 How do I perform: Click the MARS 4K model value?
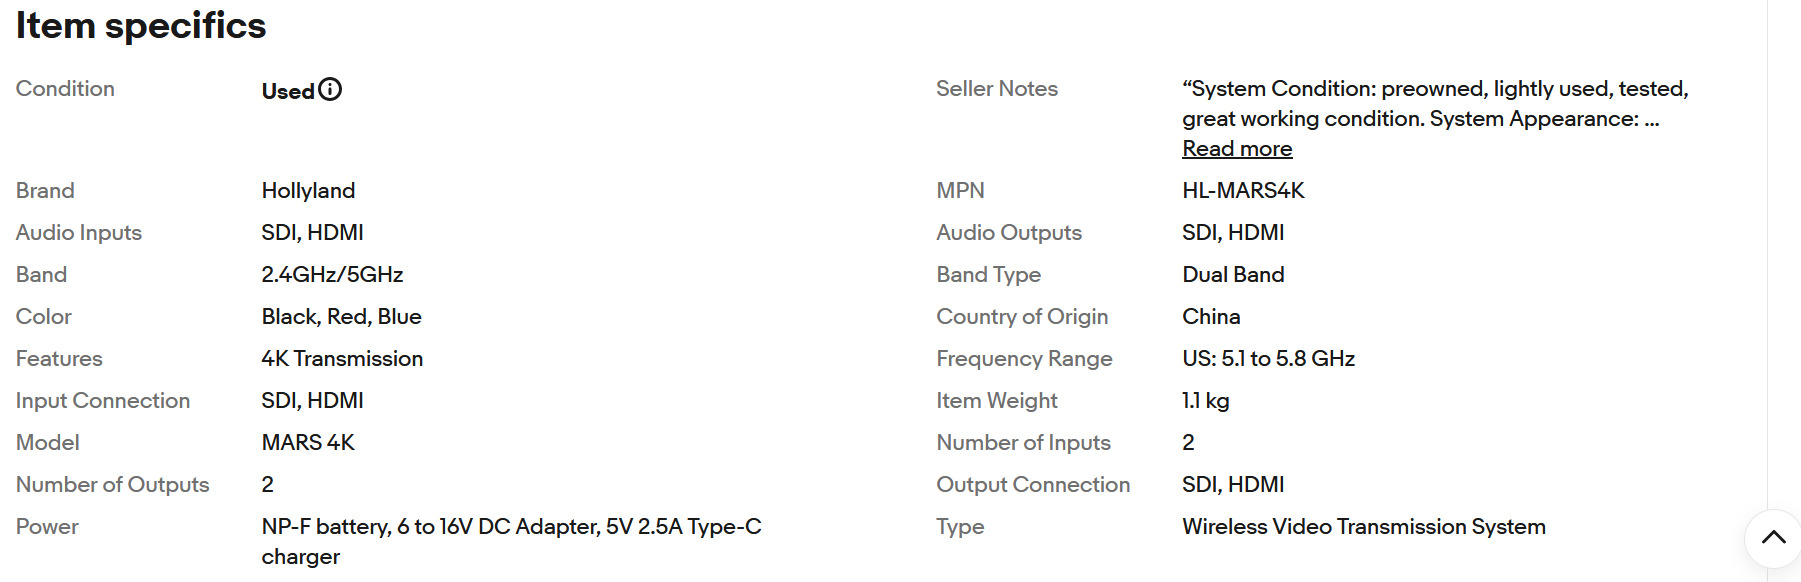tap(308, 443)
